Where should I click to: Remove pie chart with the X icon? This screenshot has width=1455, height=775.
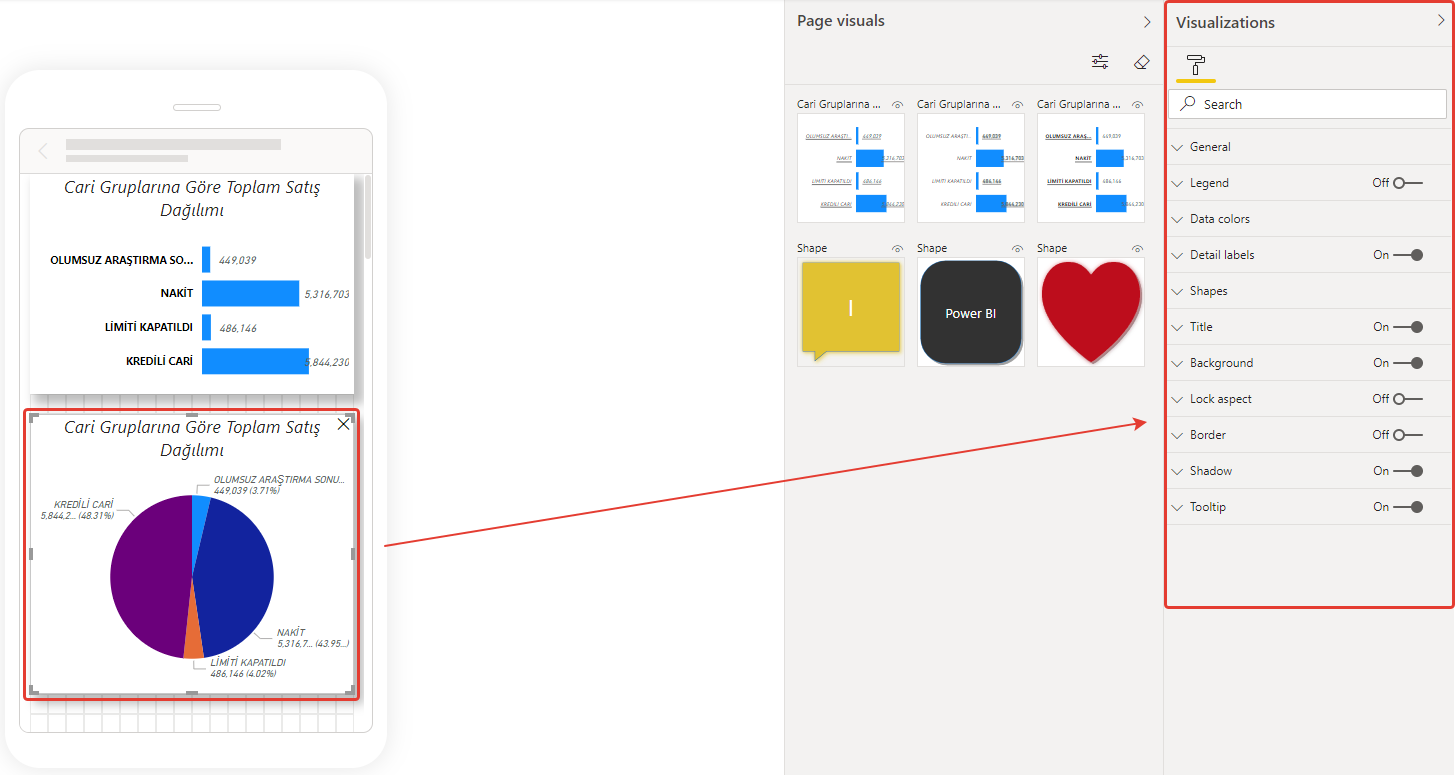[344, 425]
